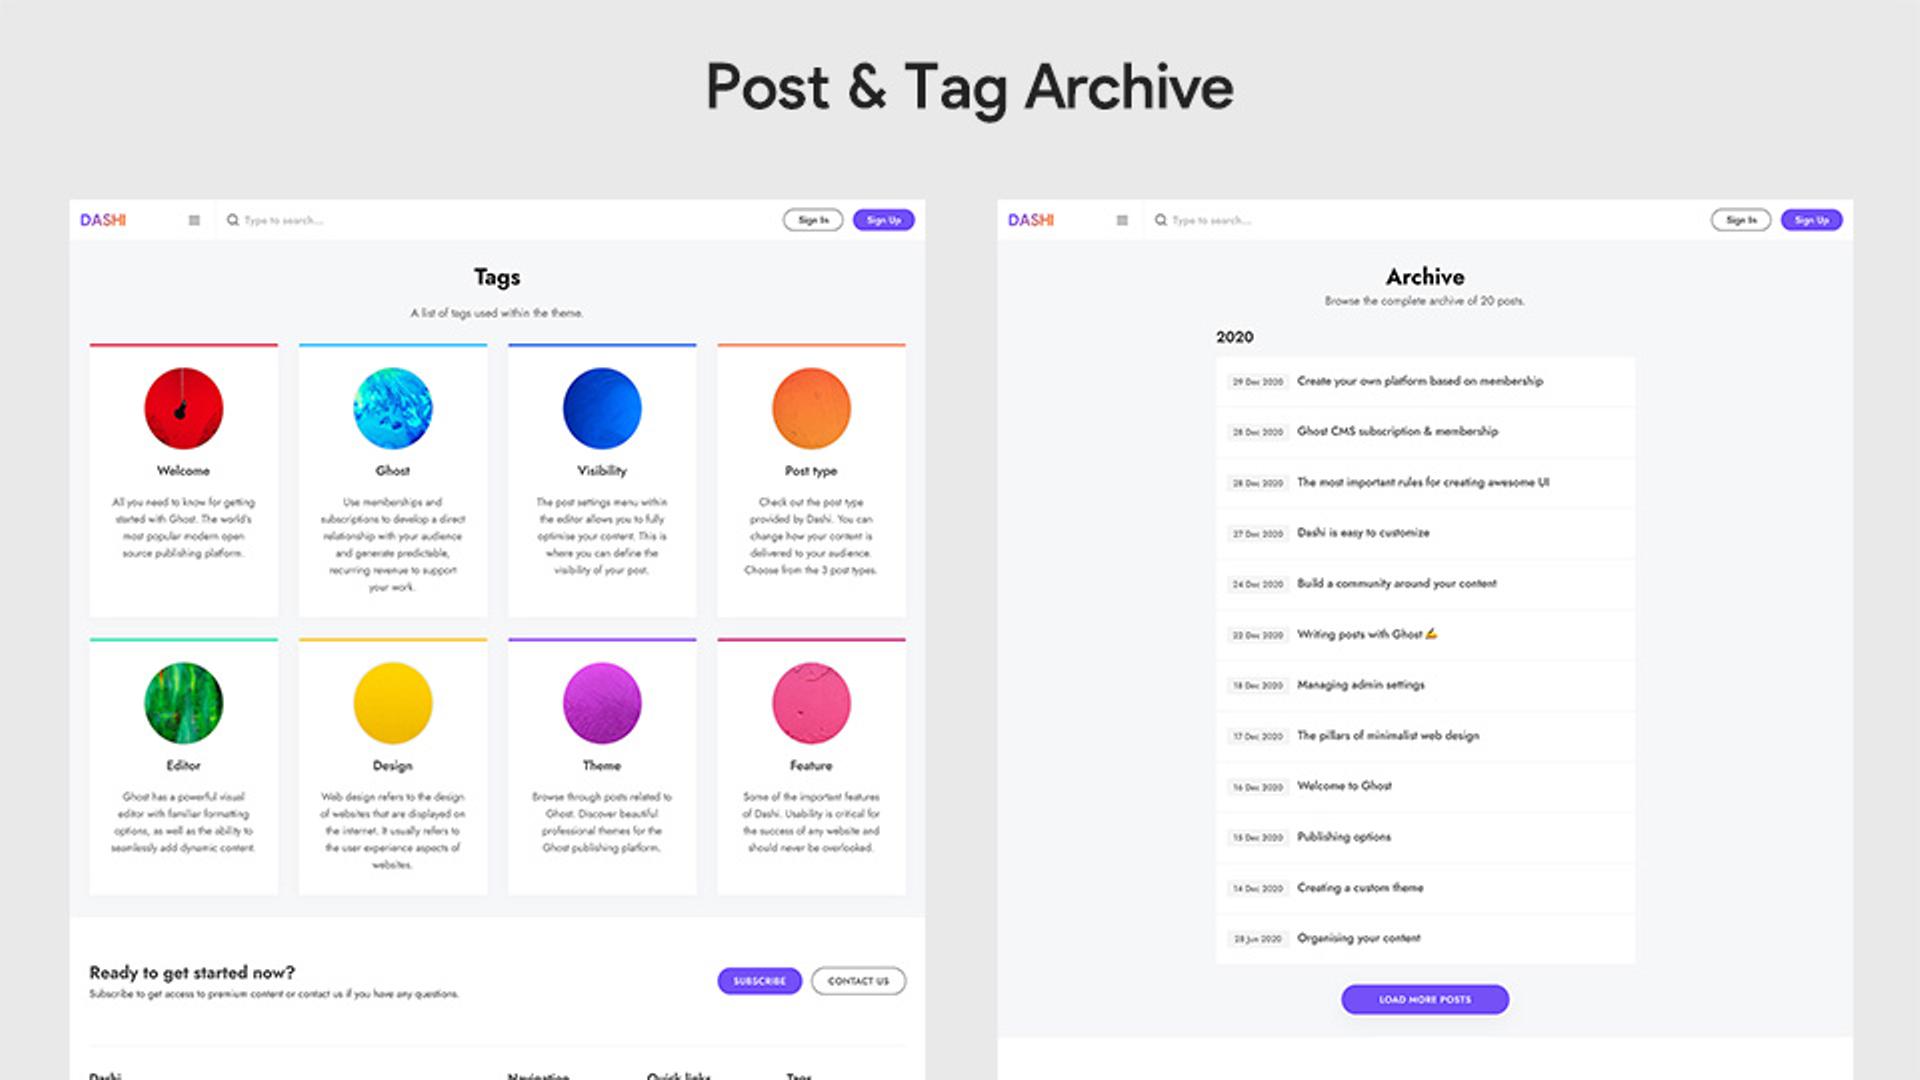This screenshot has height=1080, width=1920.
Task: Click the hamburger menu icon left panel
Action: click(194, 220)
